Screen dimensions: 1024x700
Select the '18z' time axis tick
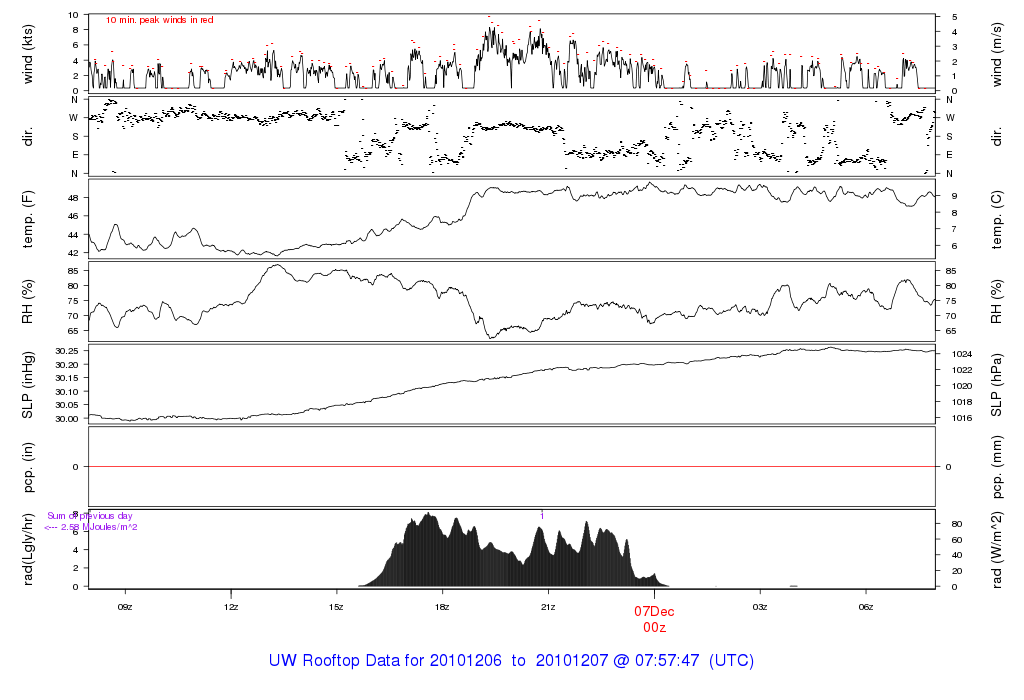(x=442, y=607)
